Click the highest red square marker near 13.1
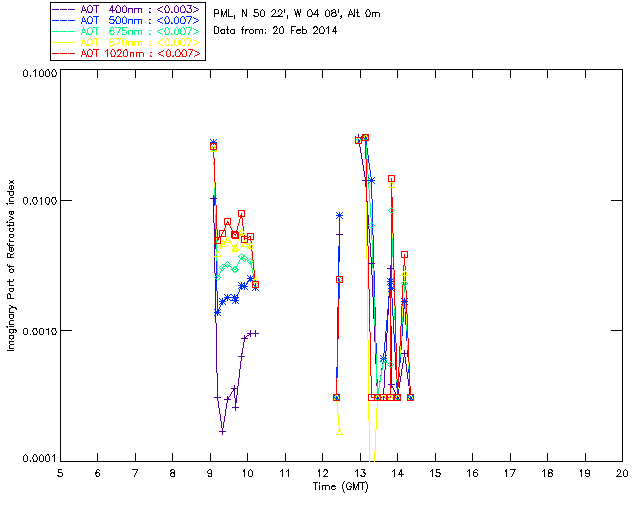Screen dimensions: 640x512 pos(365,138)
